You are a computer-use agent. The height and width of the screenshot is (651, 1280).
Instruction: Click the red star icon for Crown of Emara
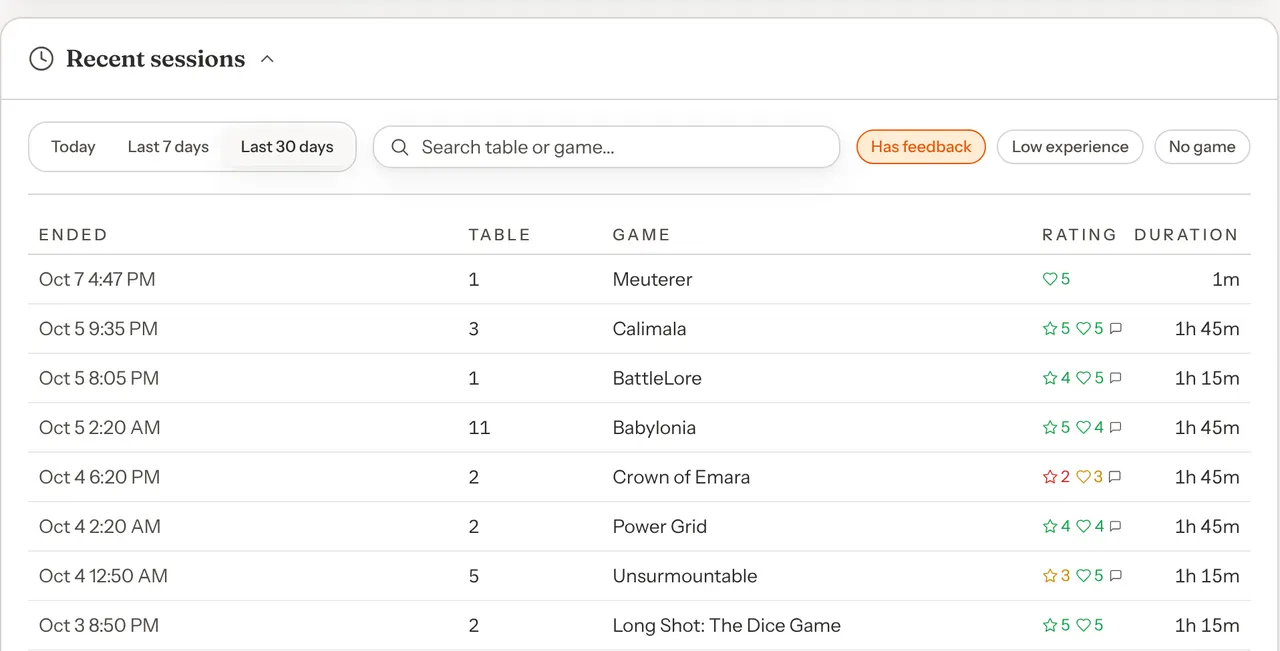coord(1050,477)
